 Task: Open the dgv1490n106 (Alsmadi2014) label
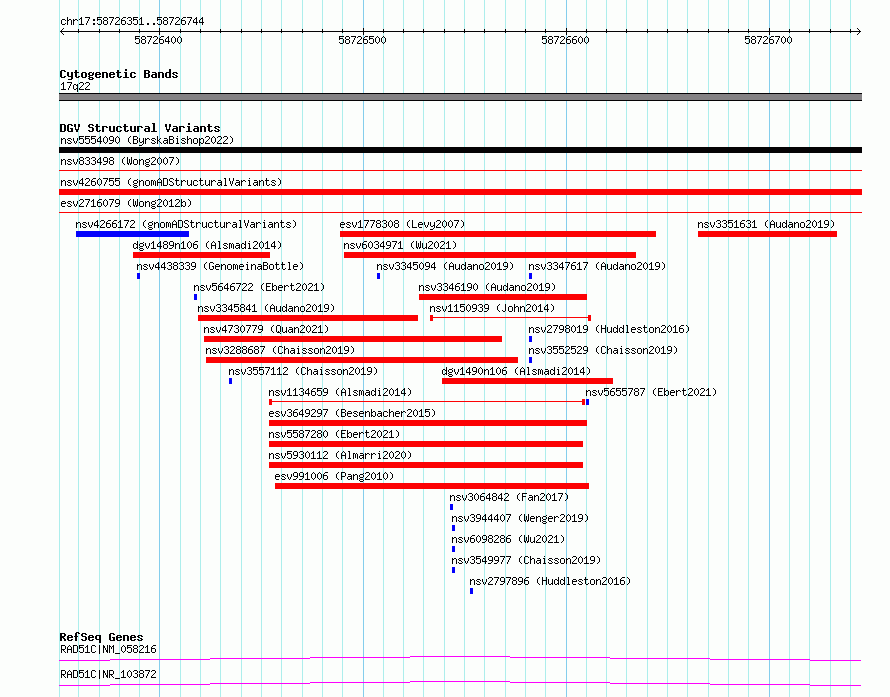coord(517,371)
